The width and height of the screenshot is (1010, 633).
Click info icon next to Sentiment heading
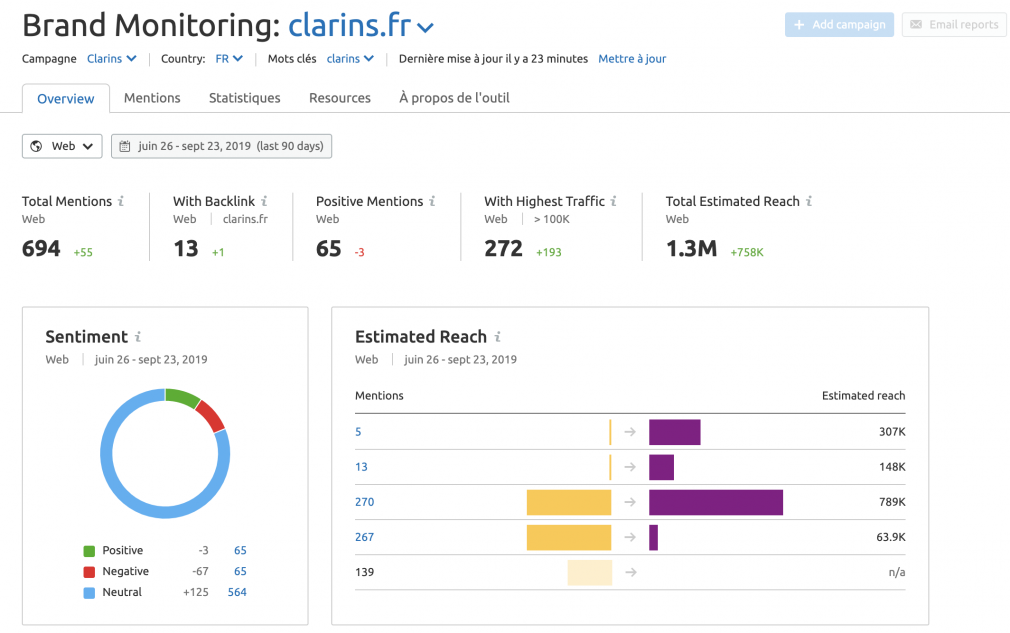coord(137,337)
